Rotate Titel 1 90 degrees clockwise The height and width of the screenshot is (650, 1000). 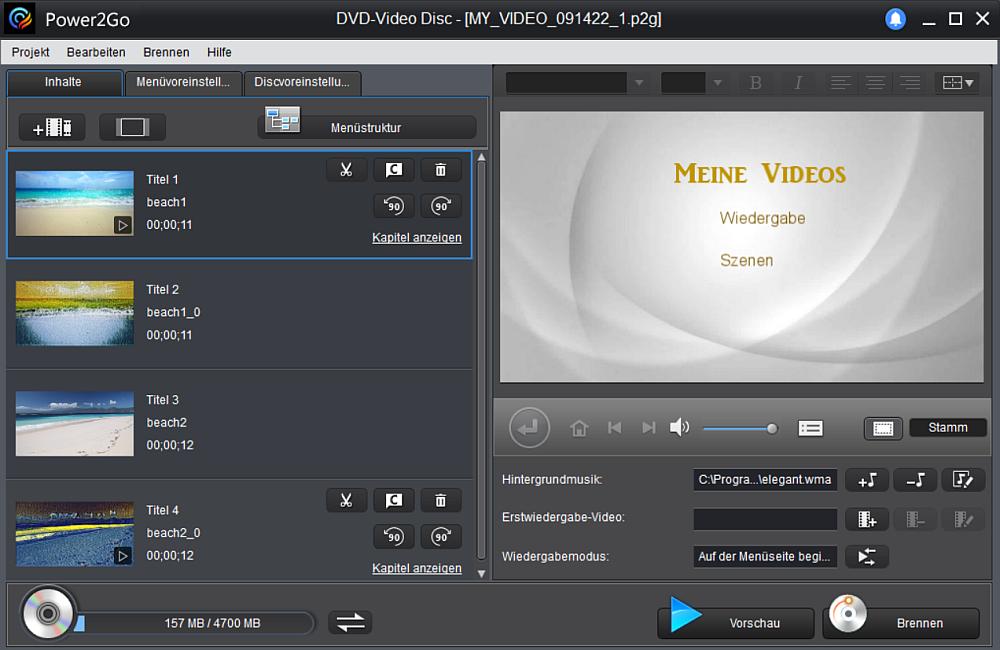tap(441, 206)
